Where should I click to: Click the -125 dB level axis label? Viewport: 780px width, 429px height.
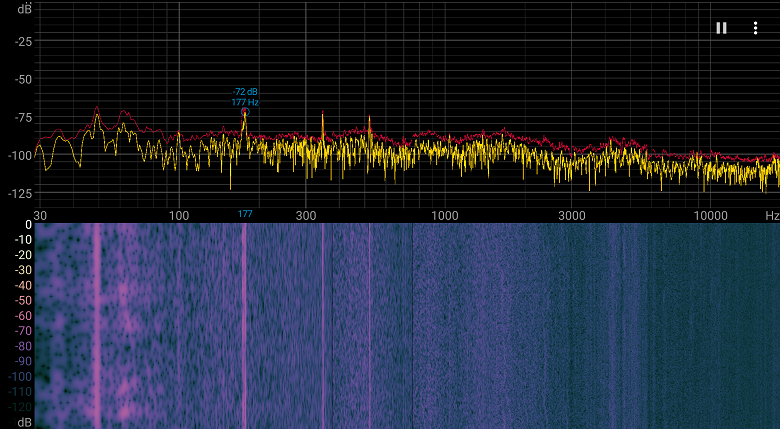[20, 193]
